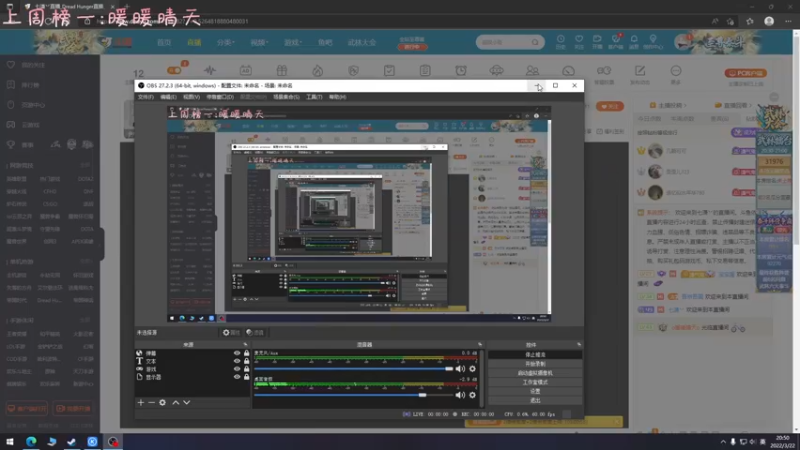This screenshot has height=450, width=800.
Task: Open Microsoft Edge from the taskbar
Action: point(31,441)
